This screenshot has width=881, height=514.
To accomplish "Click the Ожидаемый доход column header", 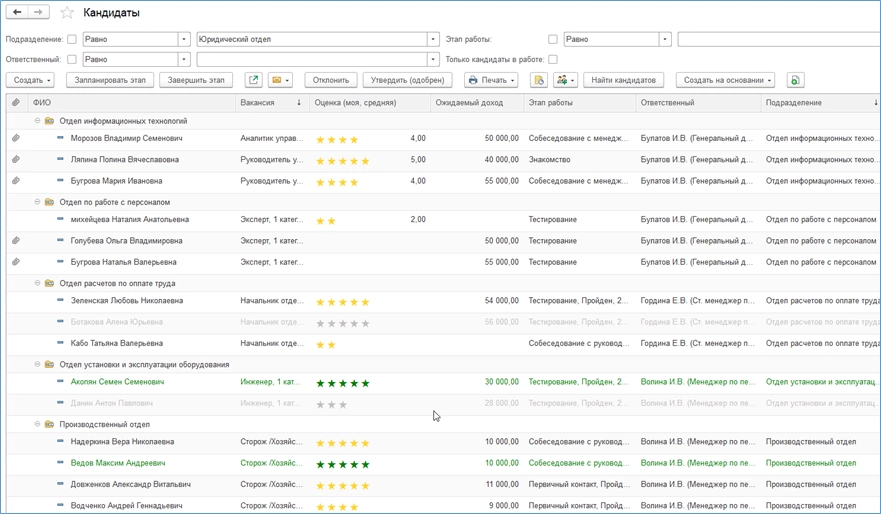I will coord(469,103).
